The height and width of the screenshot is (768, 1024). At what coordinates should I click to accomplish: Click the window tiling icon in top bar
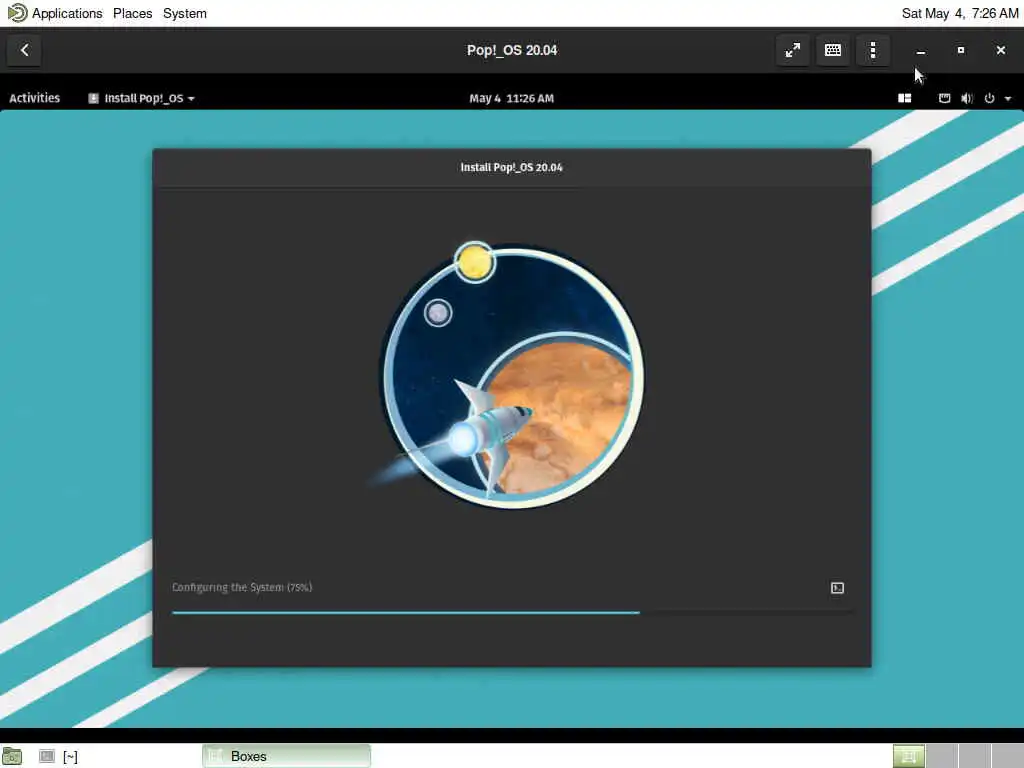(904, 98)
